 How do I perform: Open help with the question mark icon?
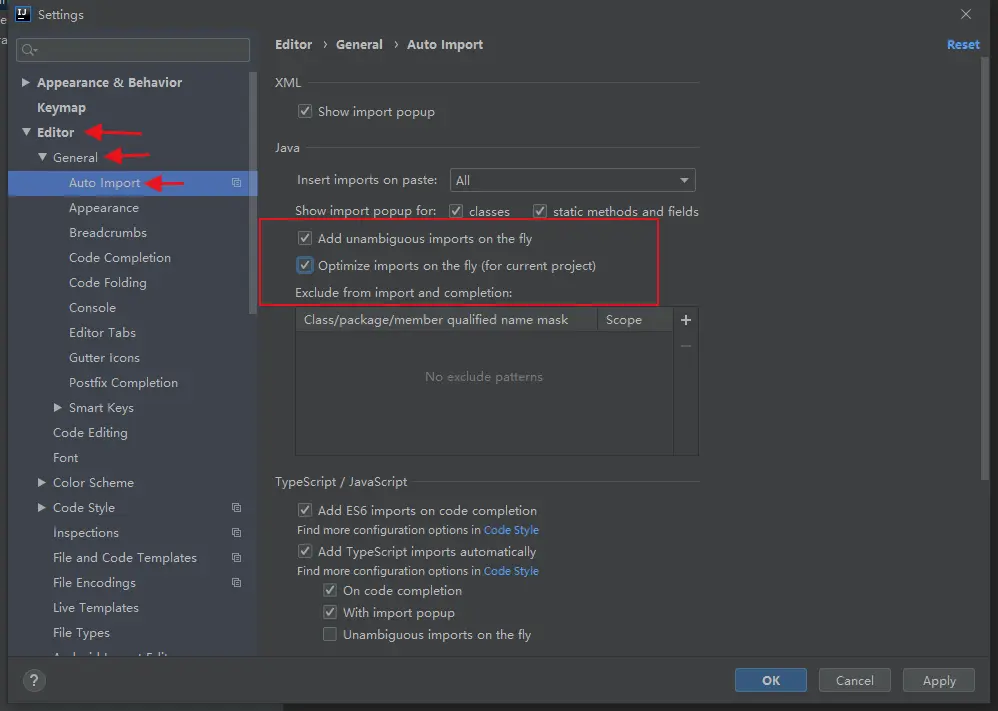[x=34, y=680]
